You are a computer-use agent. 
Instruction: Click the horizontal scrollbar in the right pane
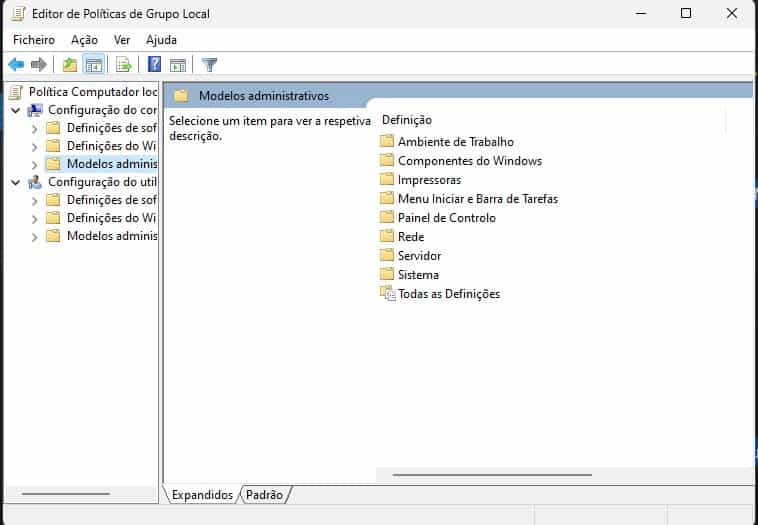point(480,475)
